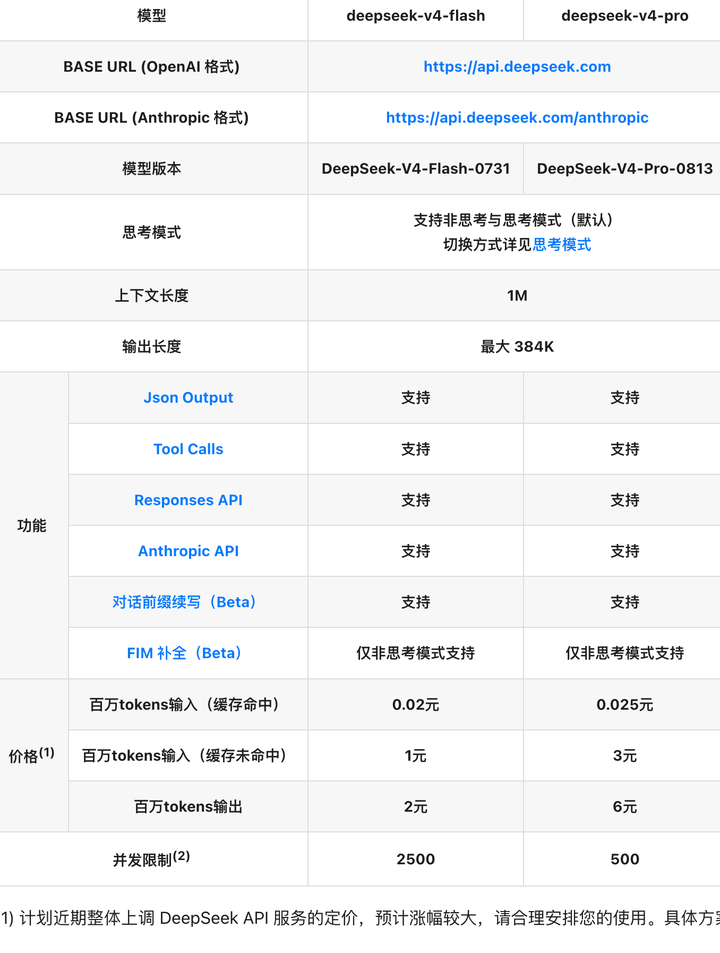Select the 0.02元 price cell
720x953 pixels.
(x=416, y=705)
